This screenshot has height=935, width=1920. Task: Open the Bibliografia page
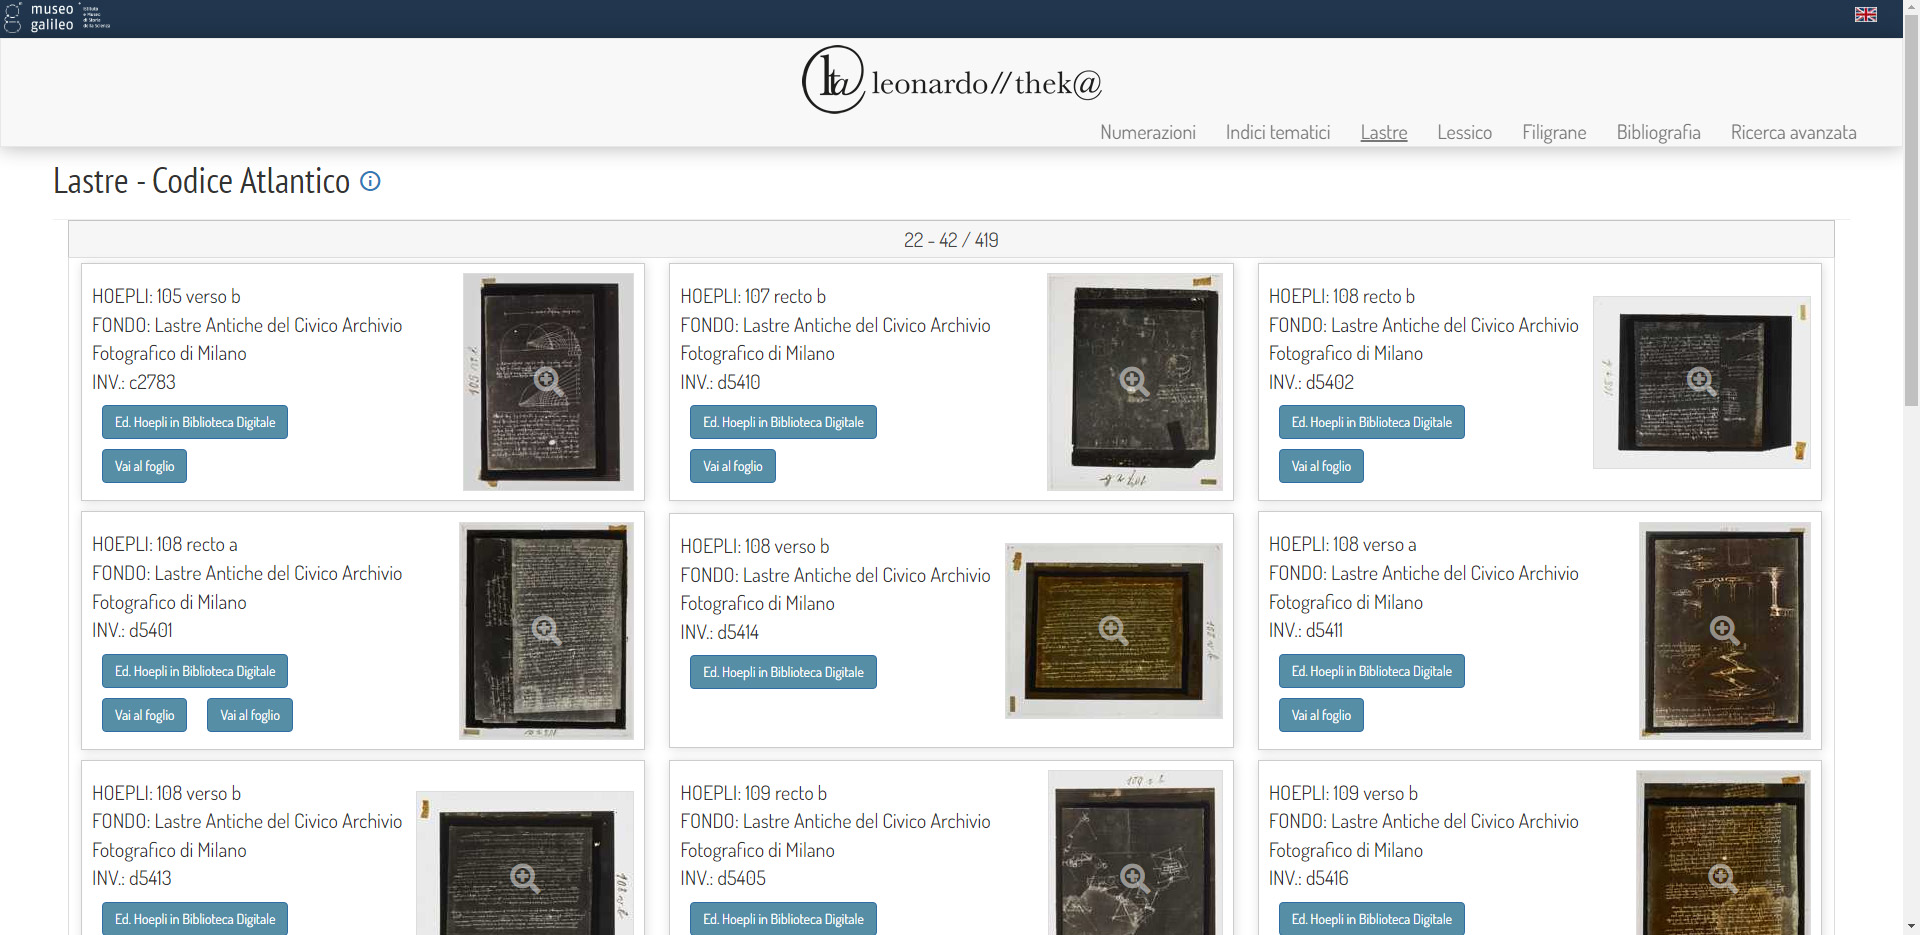click(x=1658, y=132)
